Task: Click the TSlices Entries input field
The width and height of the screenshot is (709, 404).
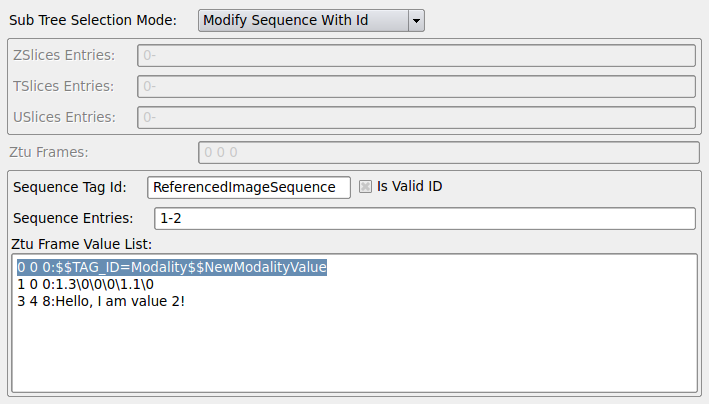Action: pyautogui.click(x=416, y=86)
